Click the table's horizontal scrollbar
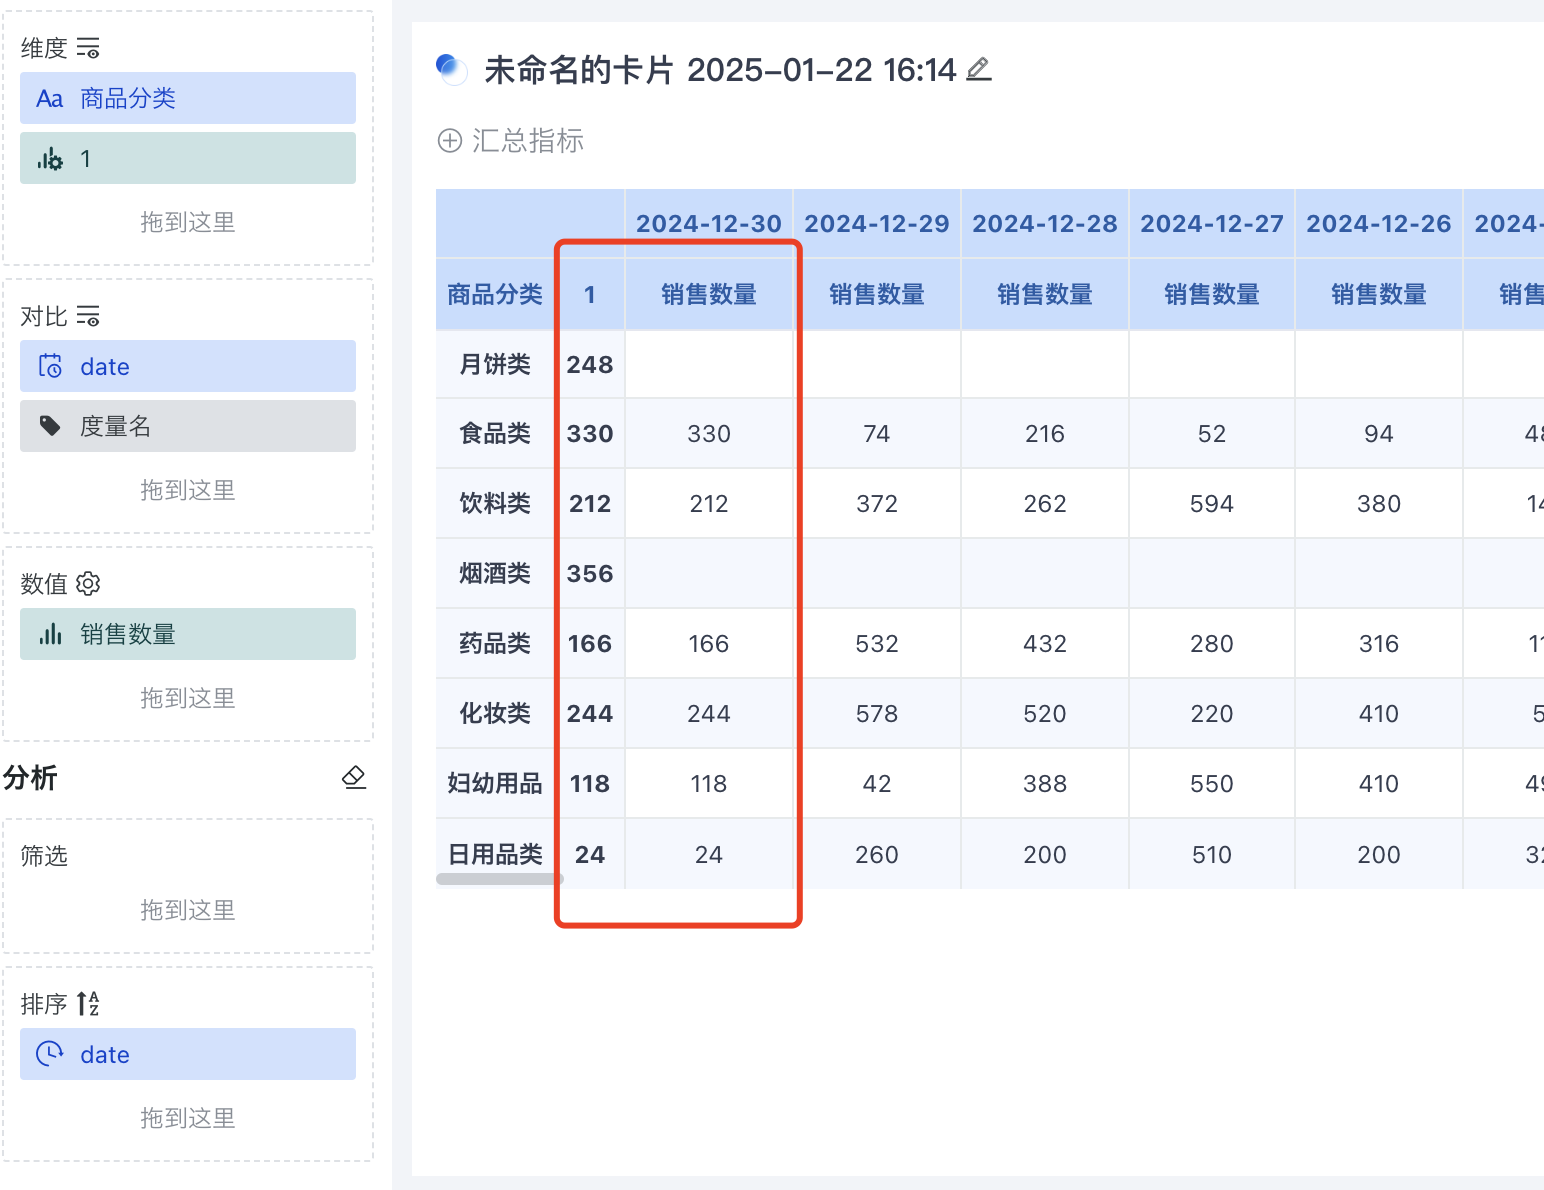 pos(500,879)
